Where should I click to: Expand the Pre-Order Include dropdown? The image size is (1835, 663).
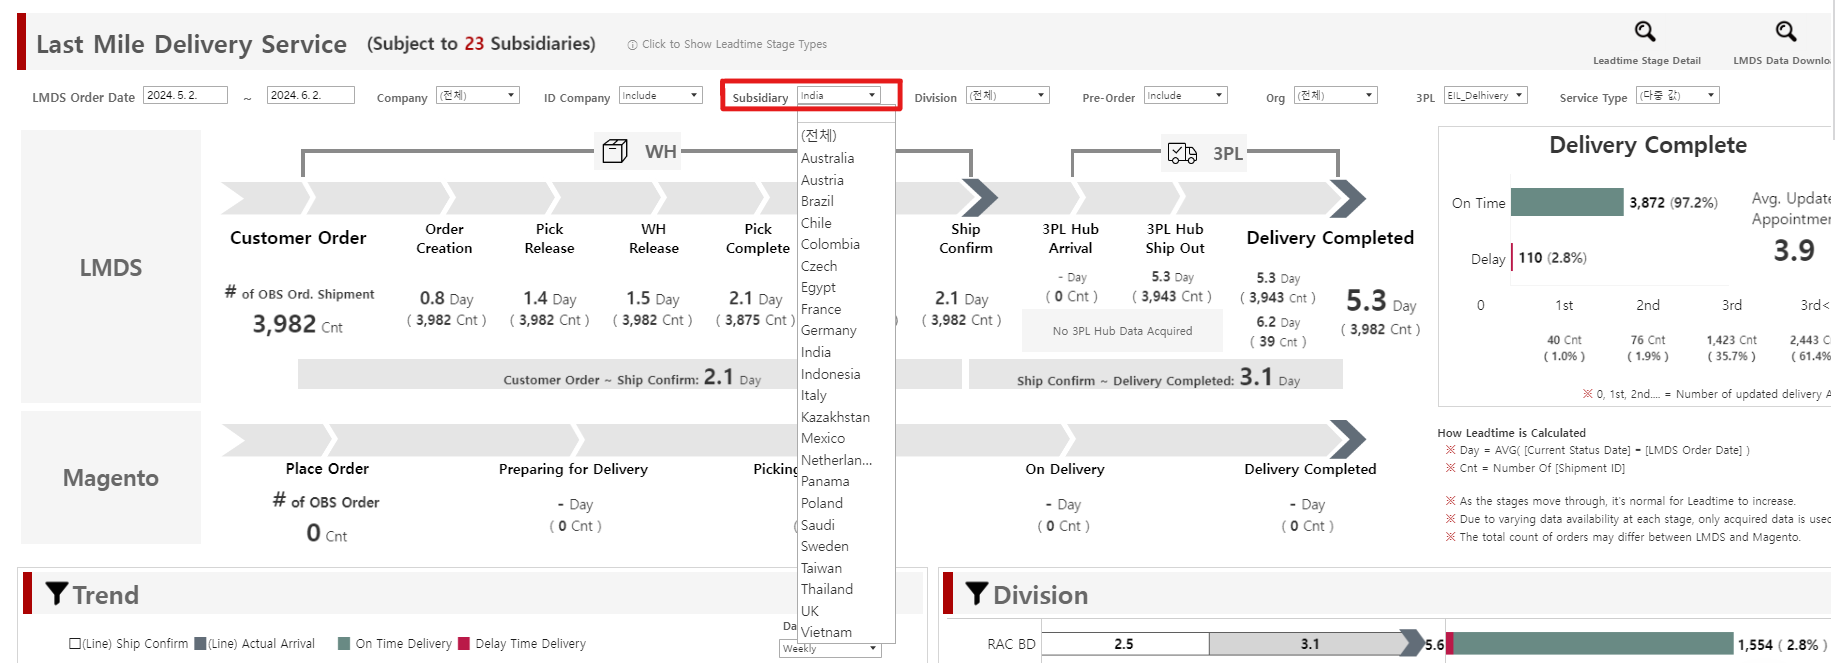(x=1219, y=96)
